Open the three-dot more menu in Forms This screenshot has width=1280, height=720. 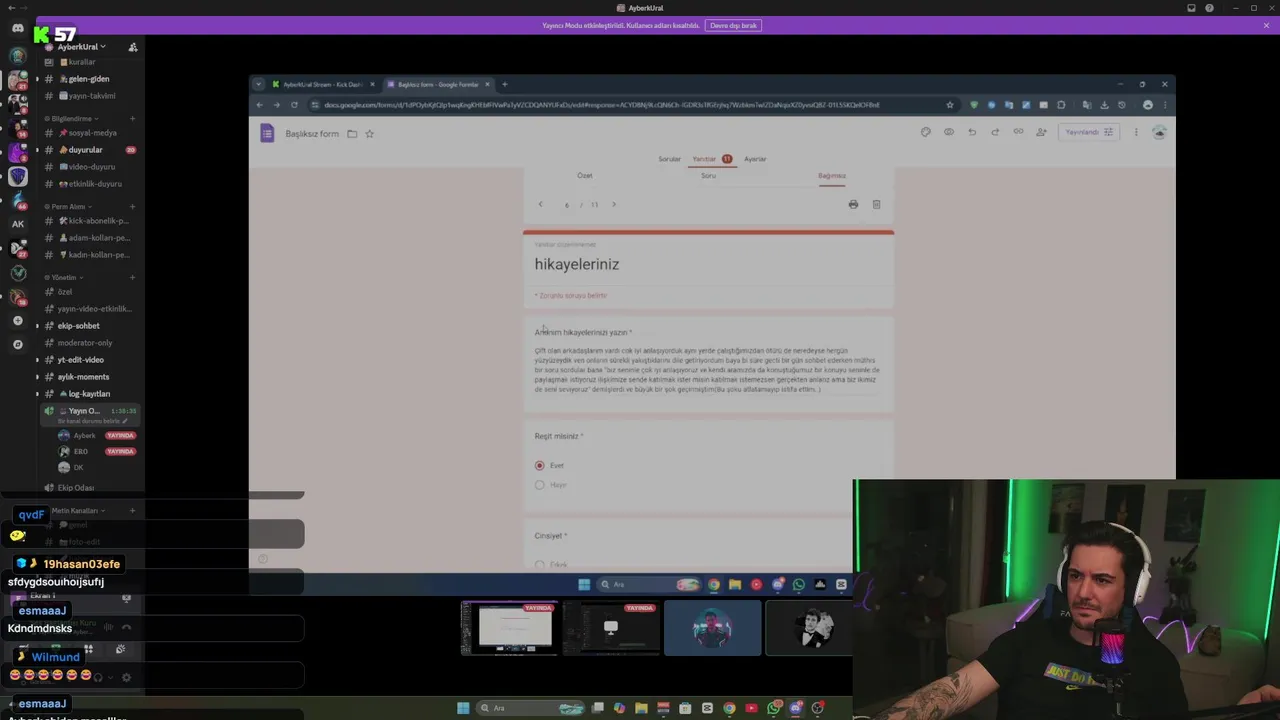coord(1136,132)
